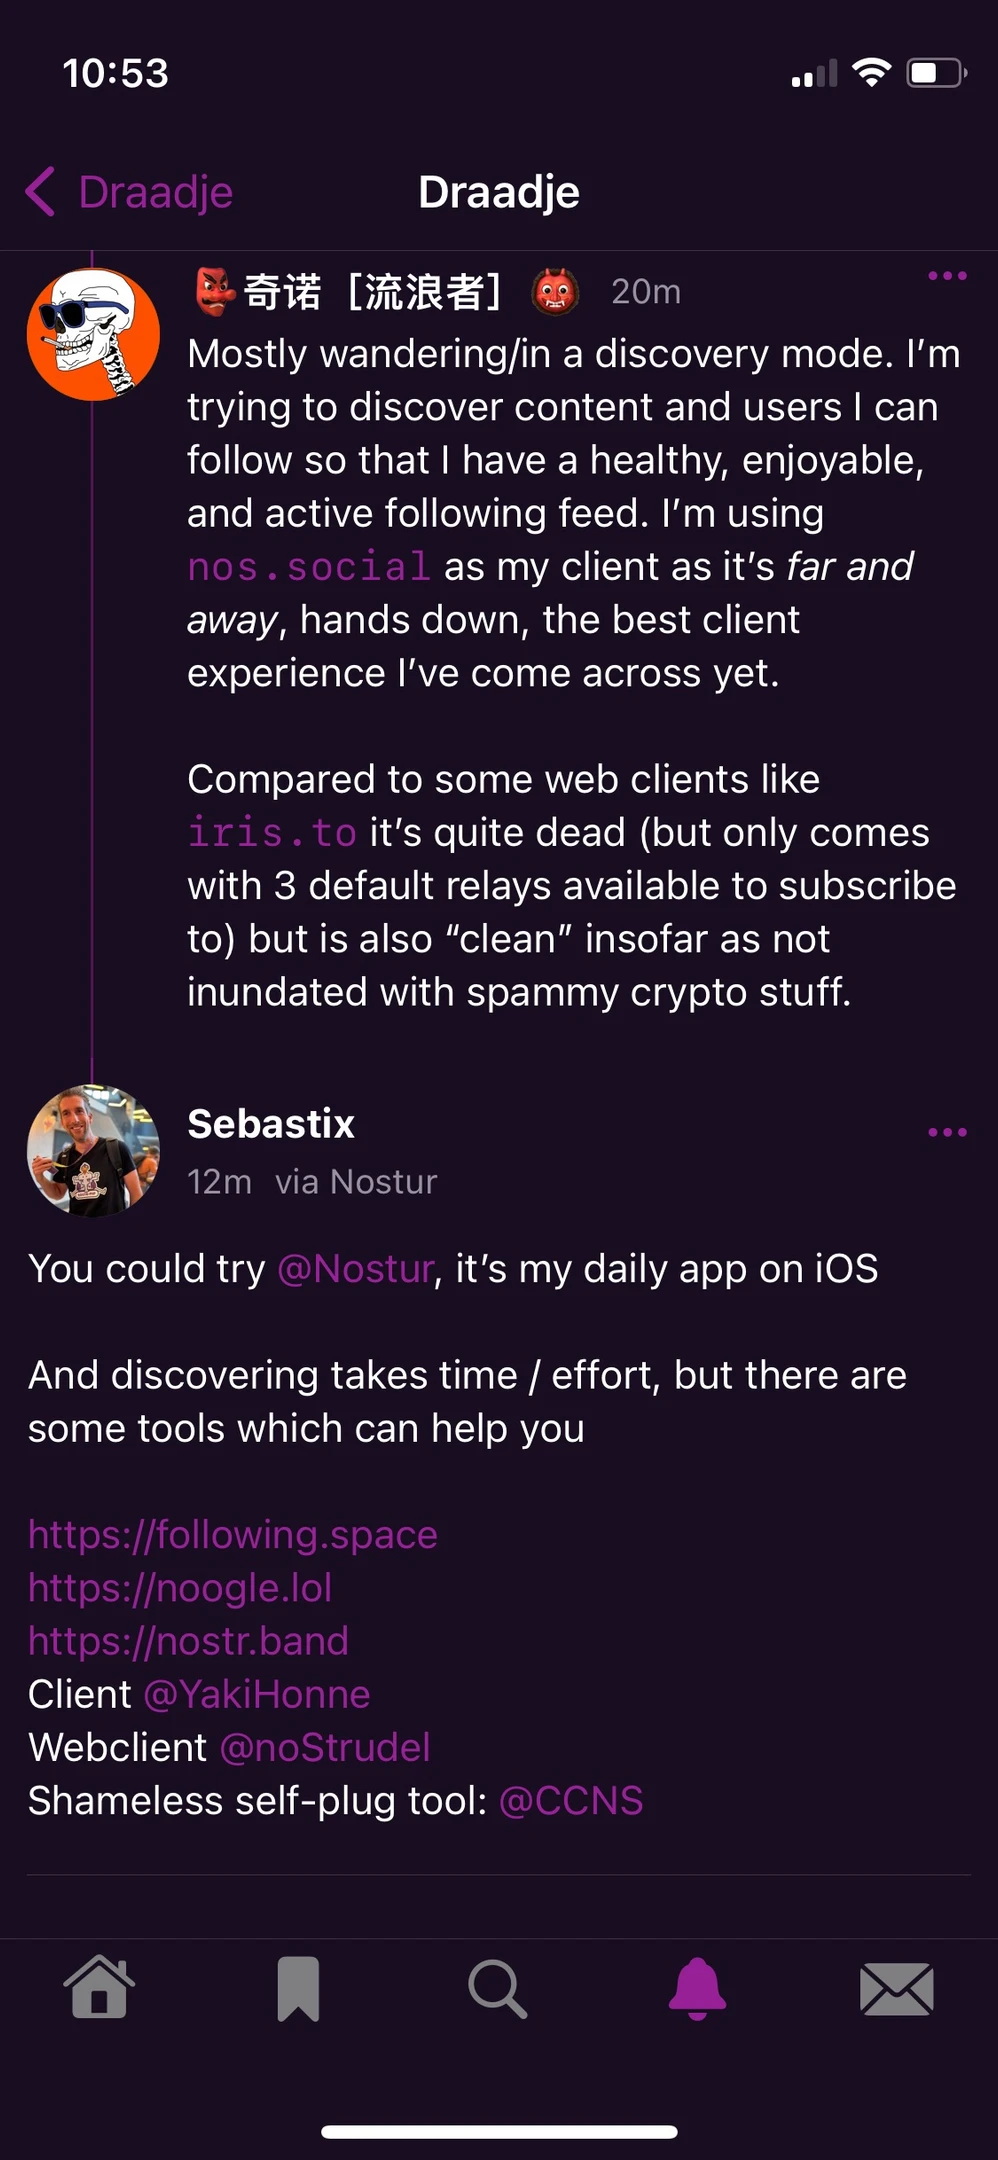Tap the @noStrudel mention
This screenshot has height=2160, width=998.
[x=325, y=1747]
